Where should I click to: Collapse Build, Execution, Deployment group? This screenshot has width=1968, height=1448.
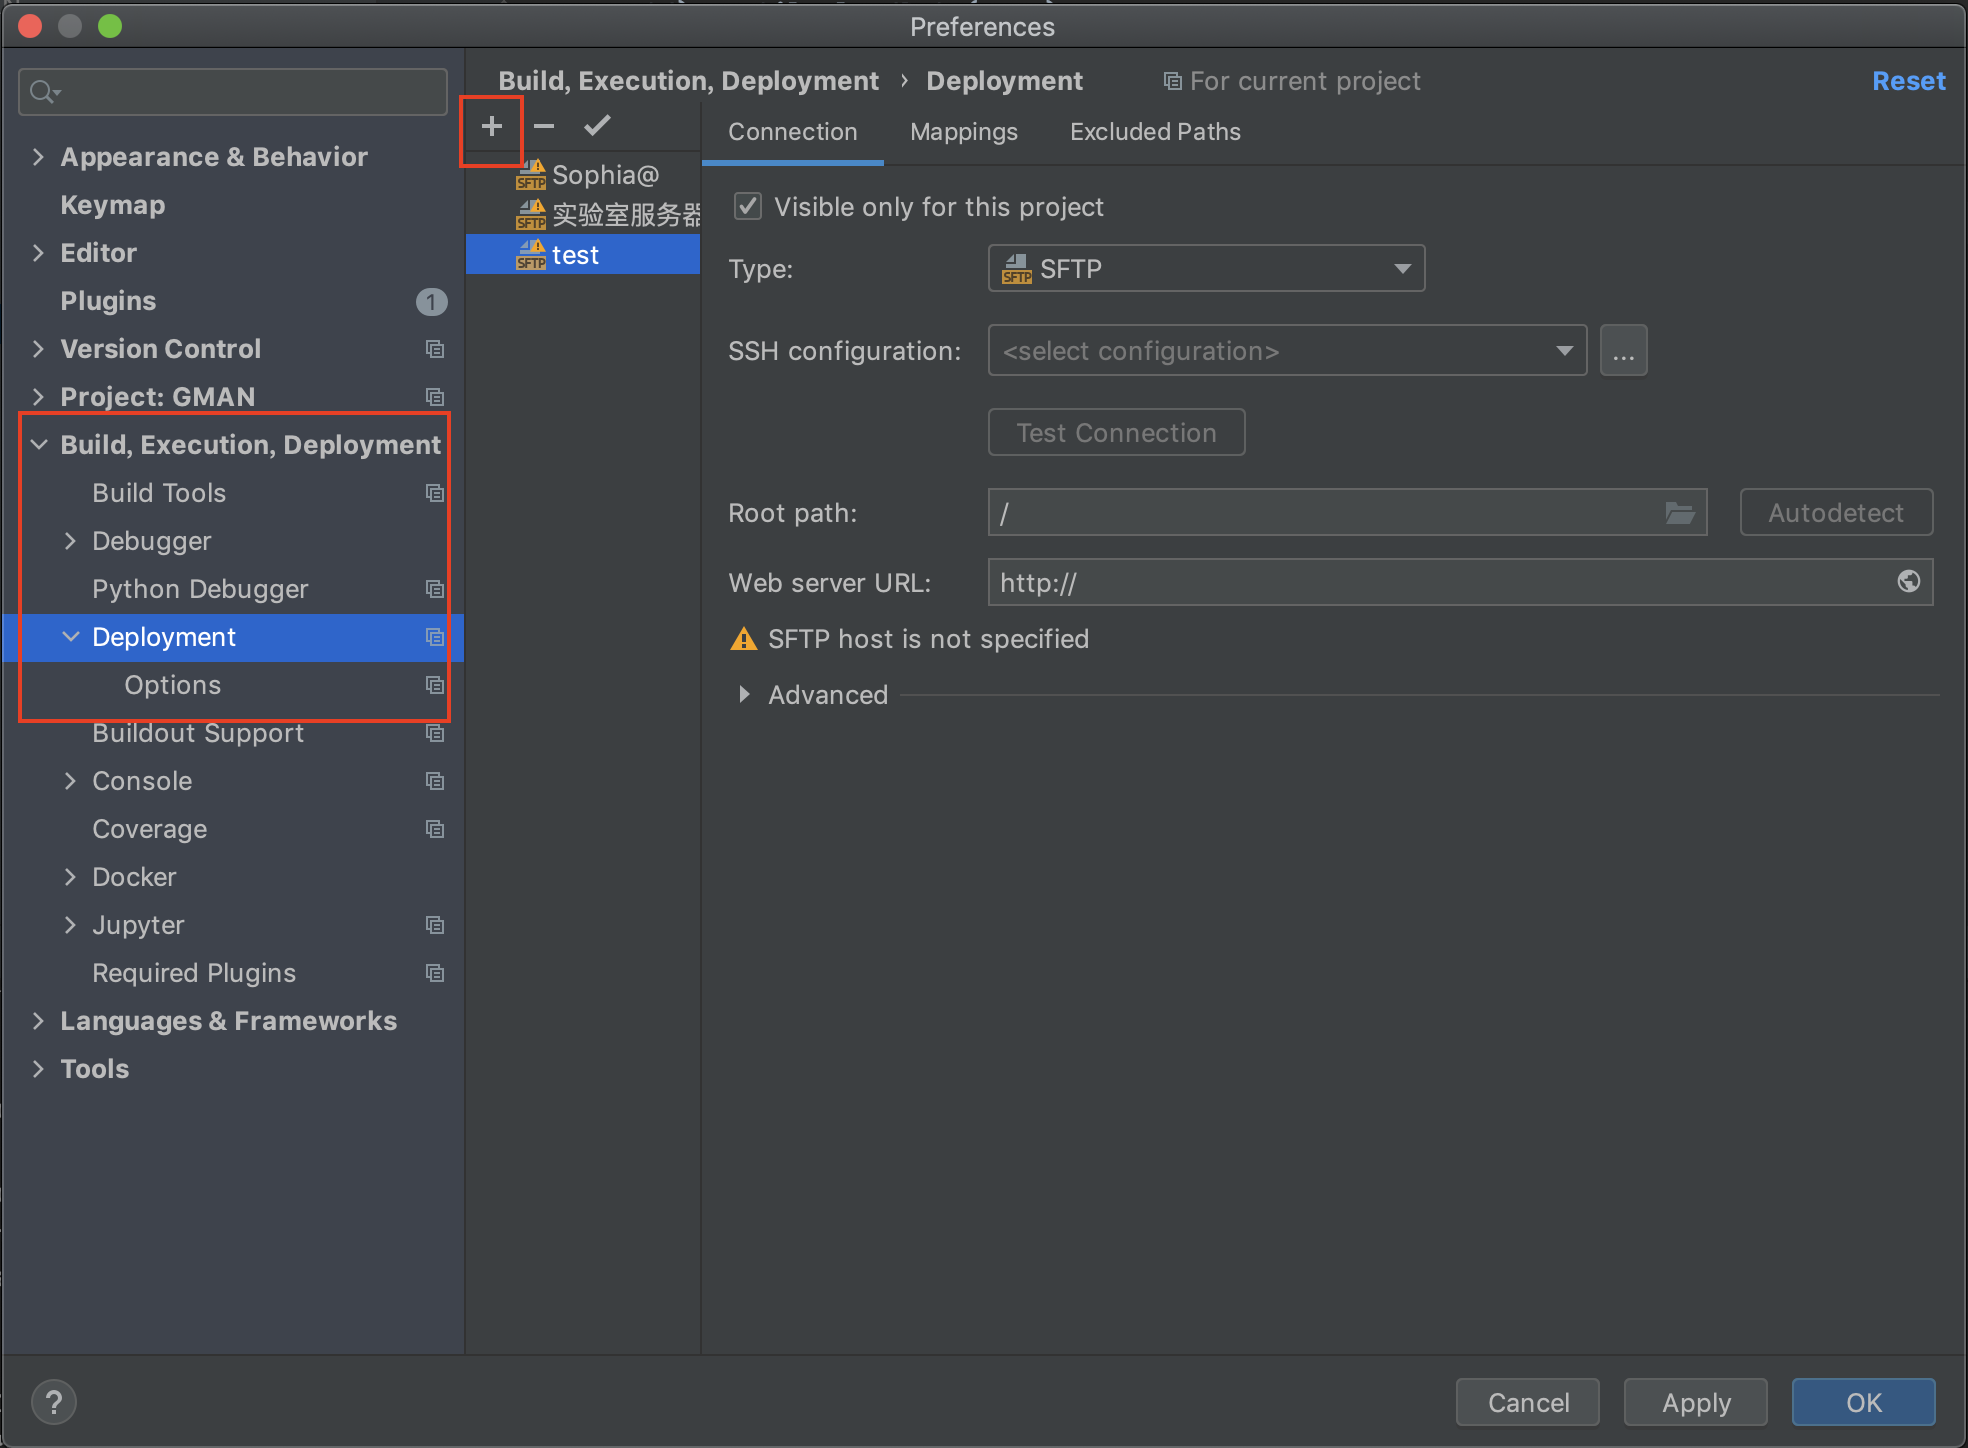(x=38, y=445)
